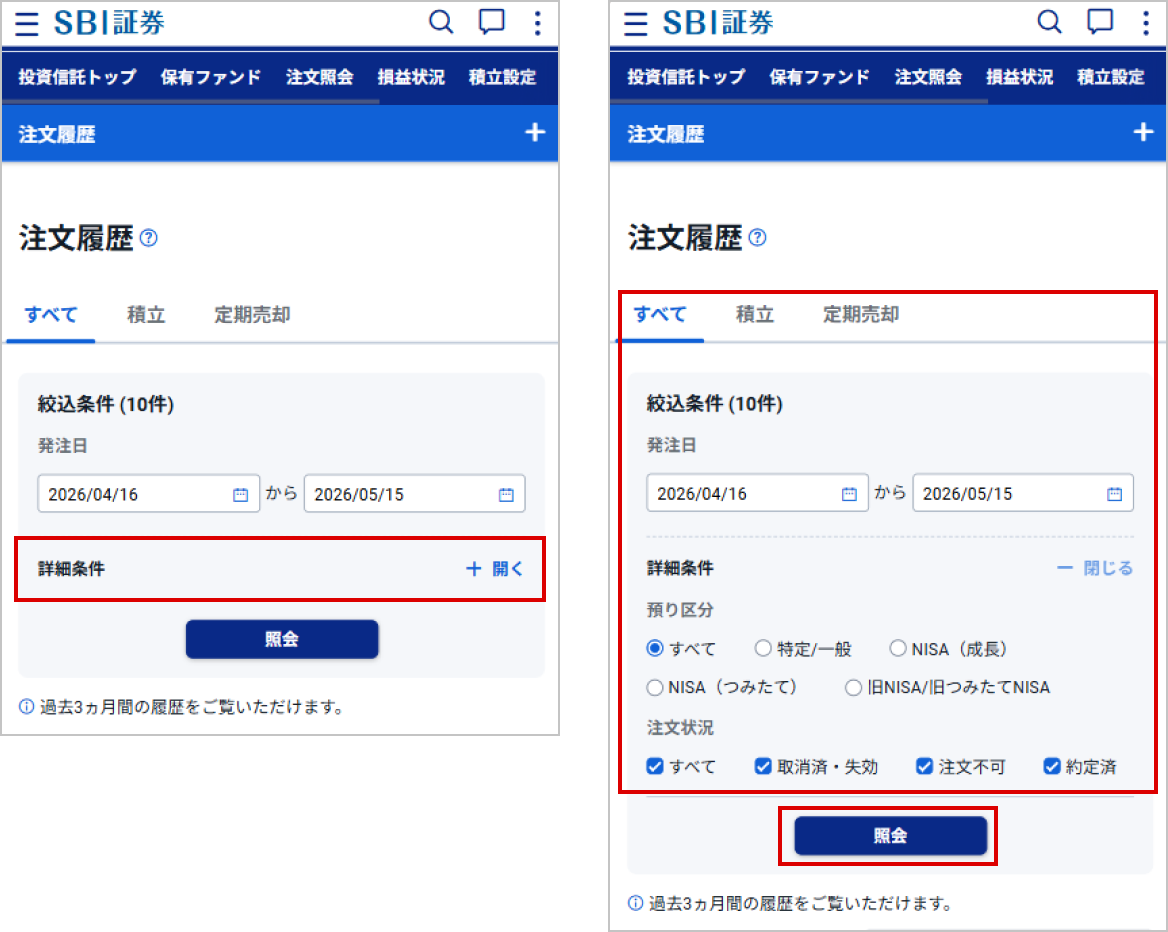
Task: Tap search icon in right screen header
Action: point(1050,22)
